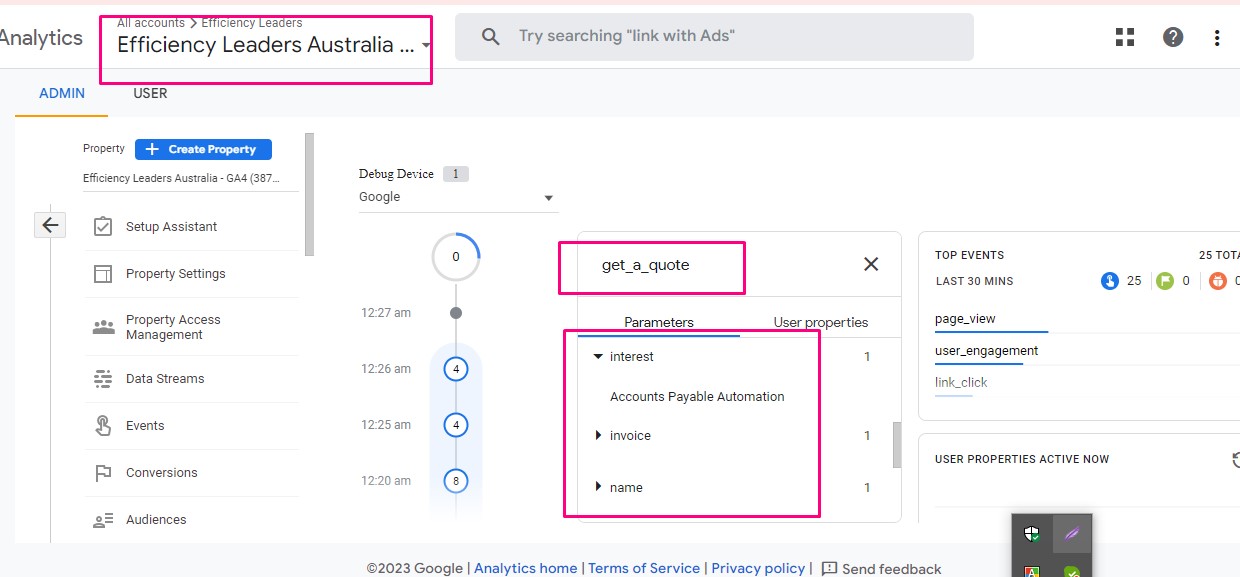Viewport: 1240px width, 577px height.
Task: Click the Accounts Payable Automation value
Action: [x=697, y=397]
